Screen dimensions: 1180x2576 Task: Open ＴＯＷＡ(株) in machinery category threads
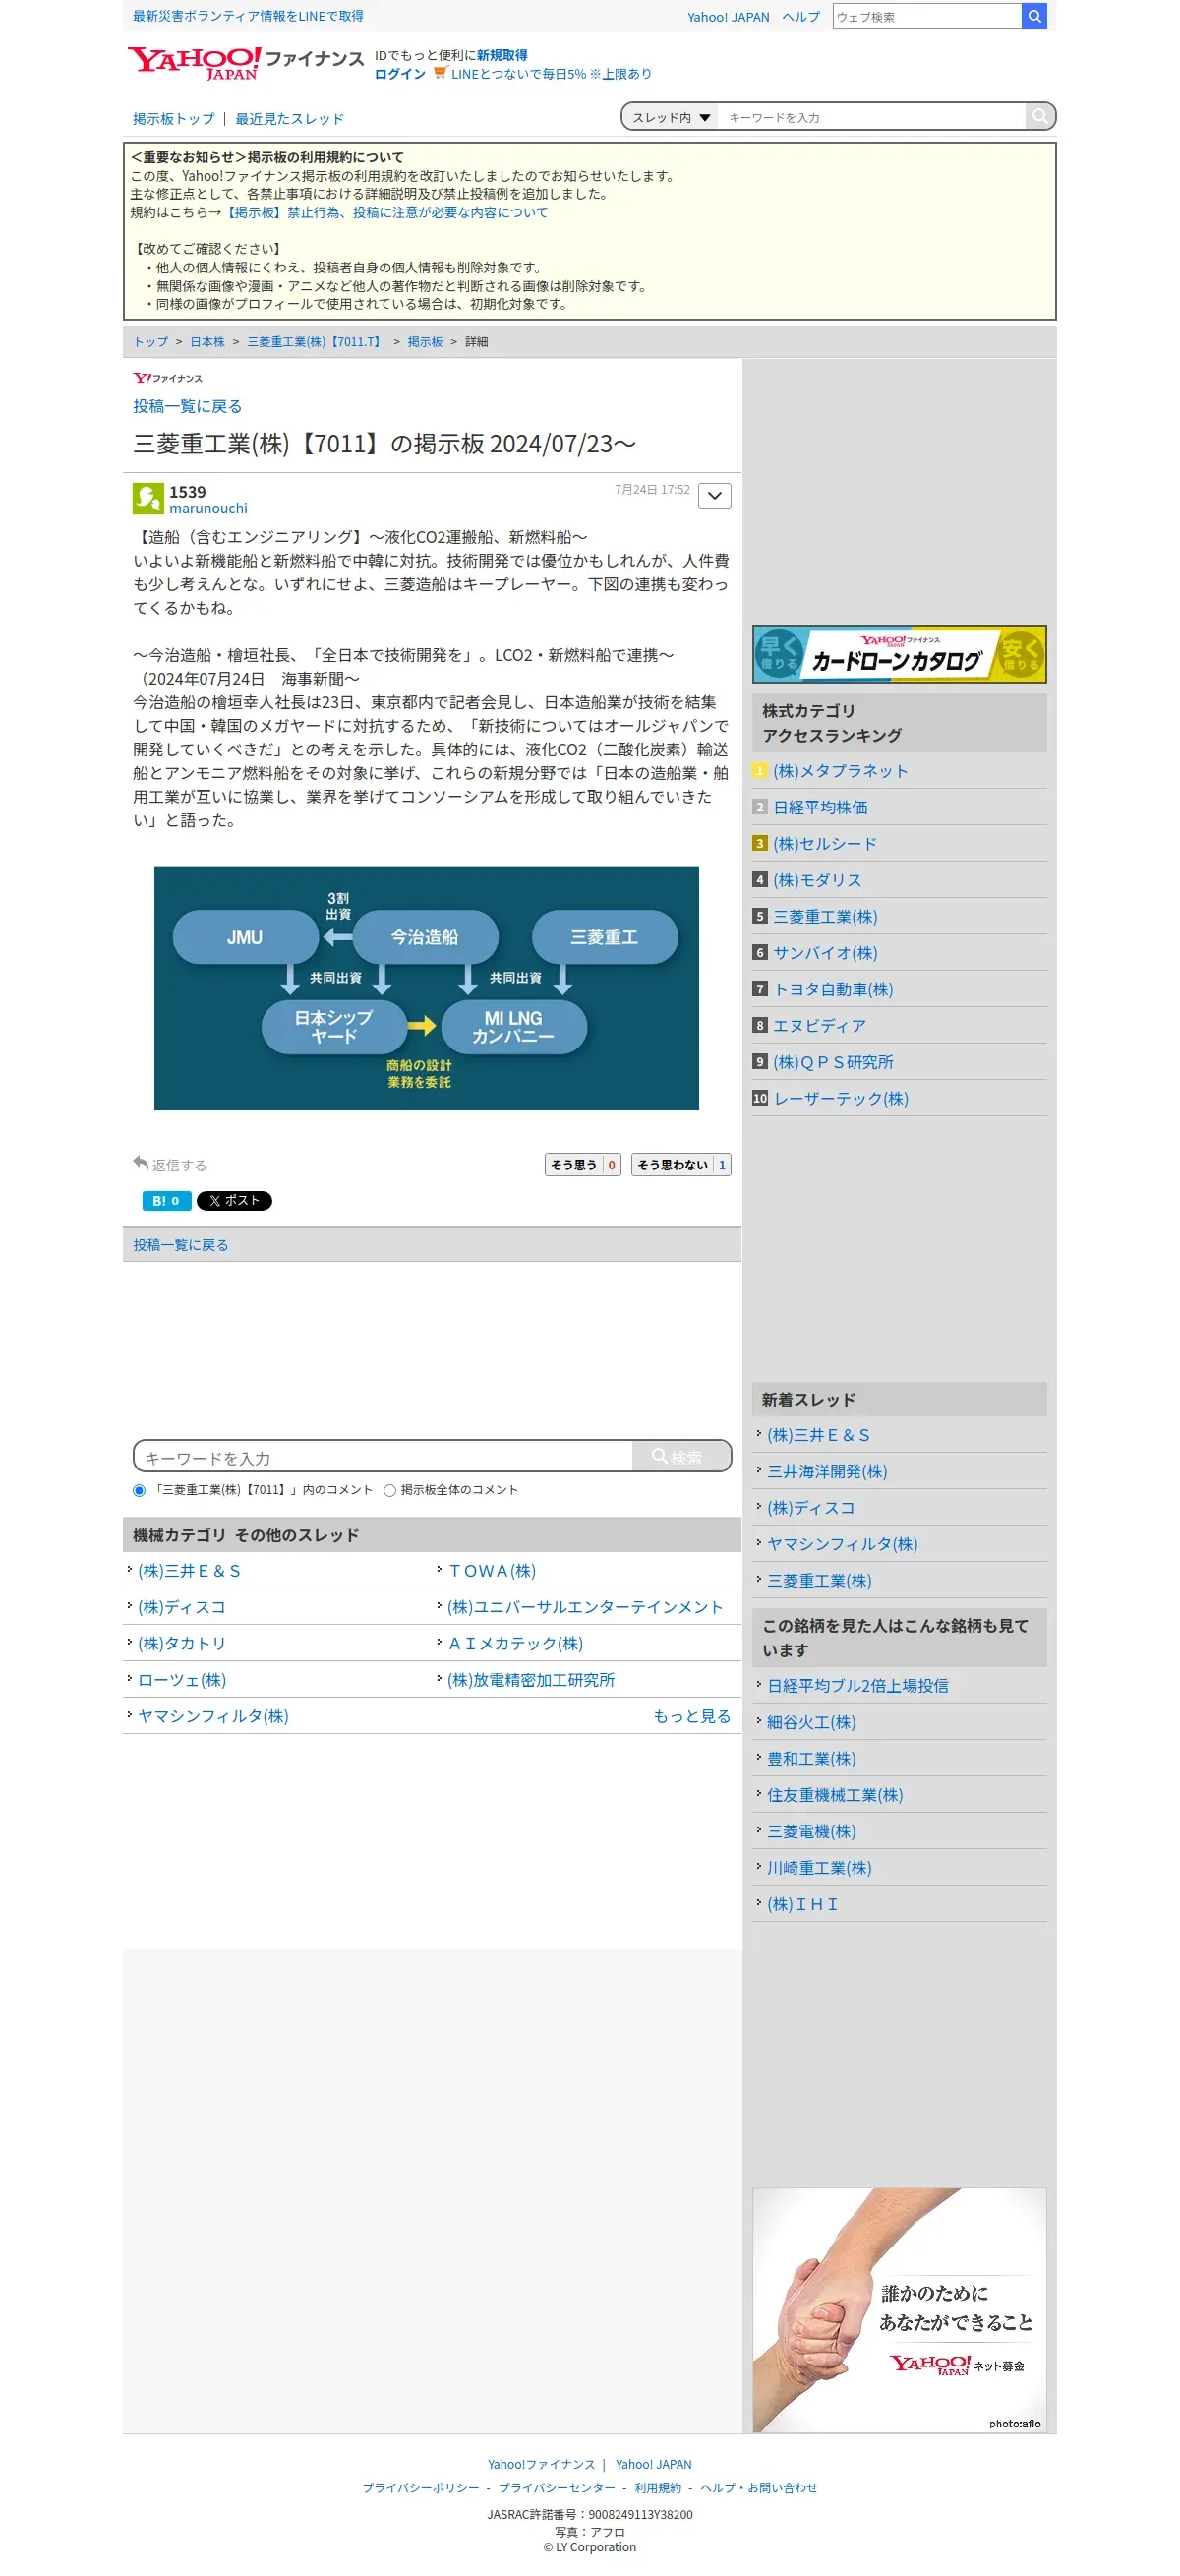point(492,1571)
